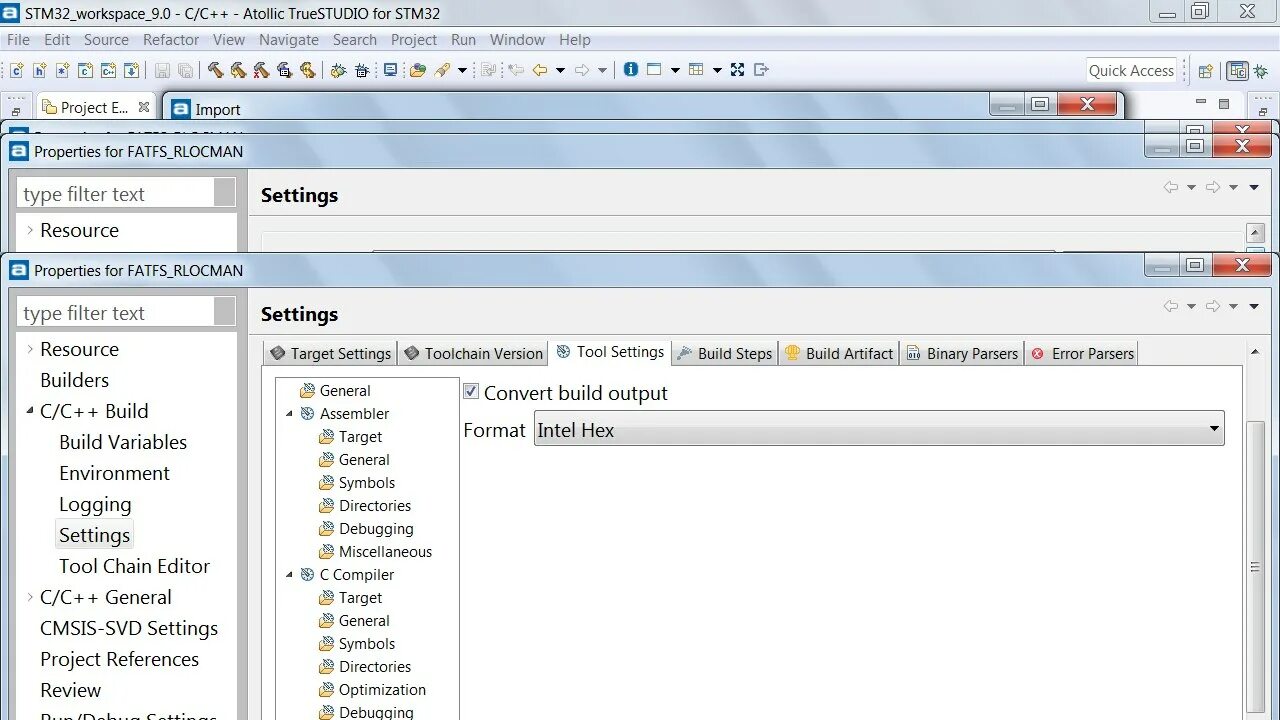Expand Resource in back Properties window
The height and width of the screenshot is (720, 1280).
pyautogui.click(x=30, y=230)
